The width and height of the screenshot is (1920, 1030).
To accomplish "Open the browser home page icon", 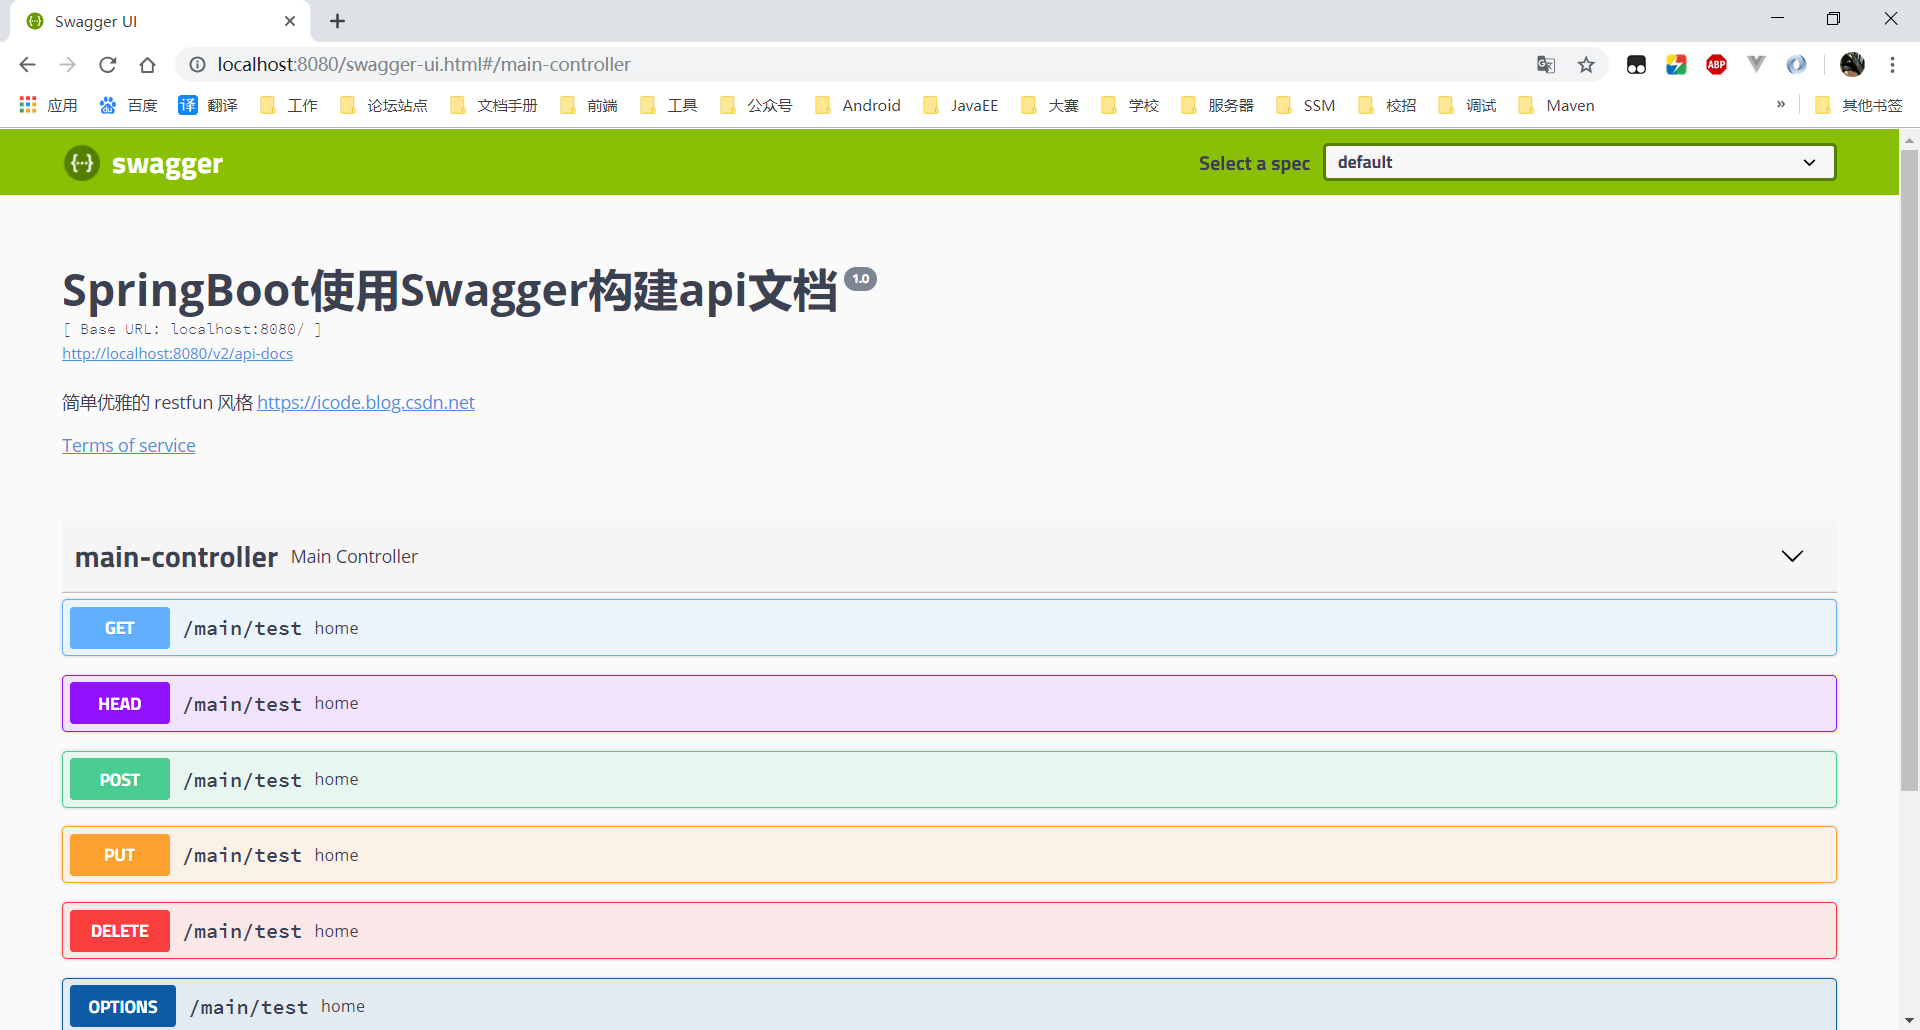I will click(147, 65).
